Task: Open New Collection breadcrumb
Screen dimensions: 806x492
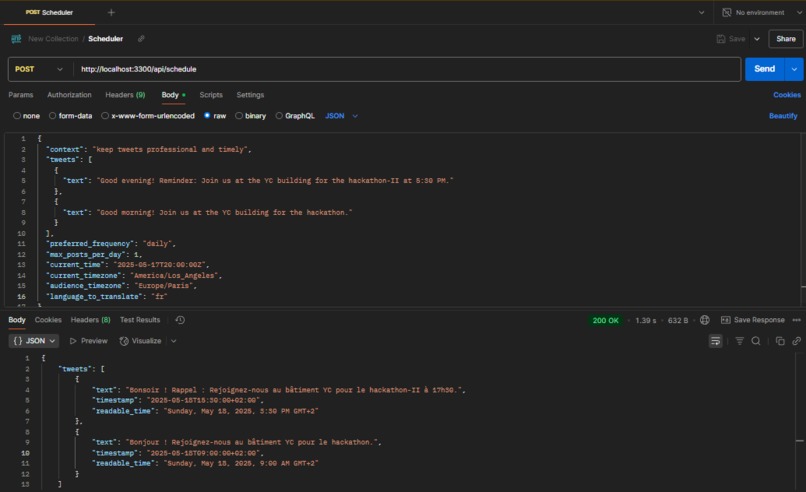Action: [53, 39]
